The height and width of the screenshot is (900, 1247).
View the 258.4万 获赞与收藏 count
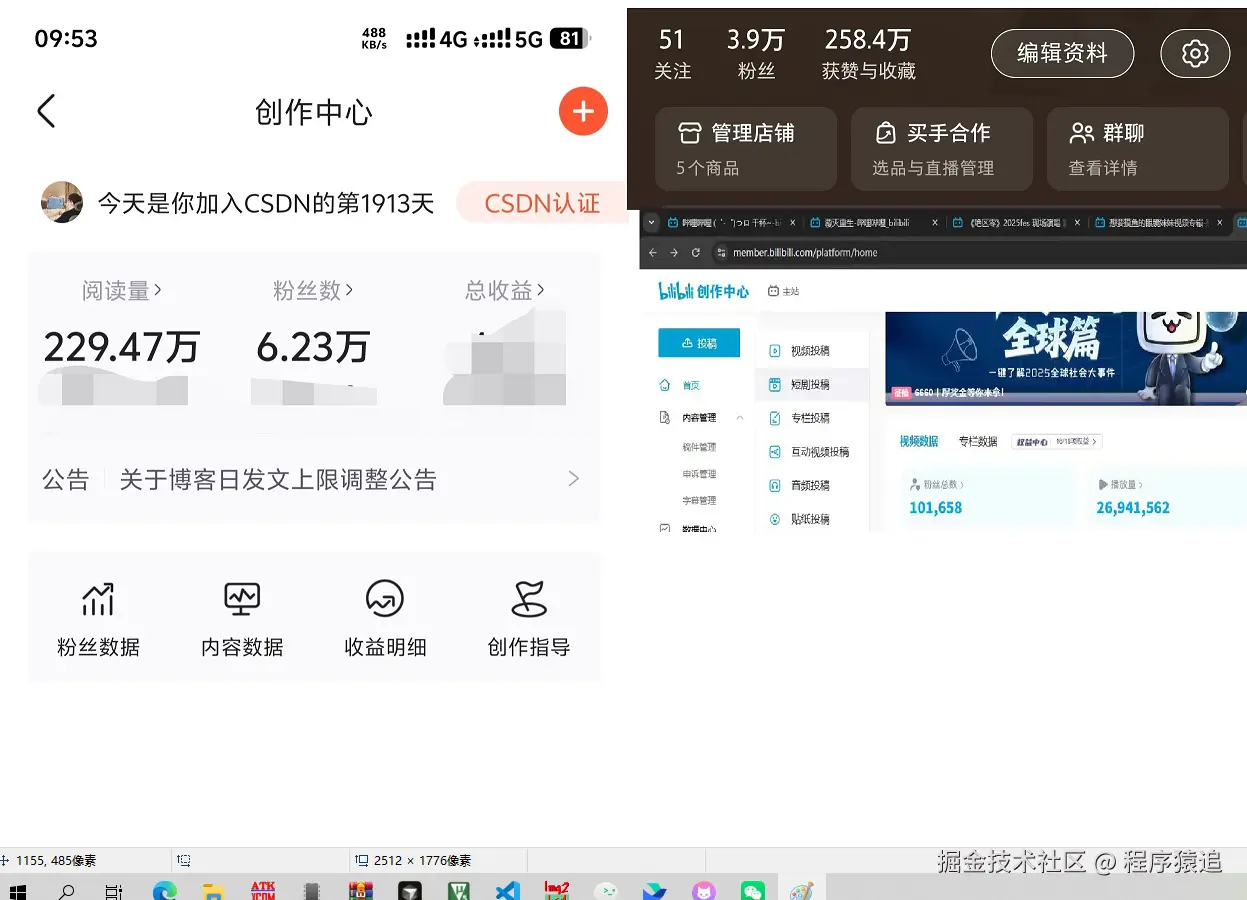[868, 54]
